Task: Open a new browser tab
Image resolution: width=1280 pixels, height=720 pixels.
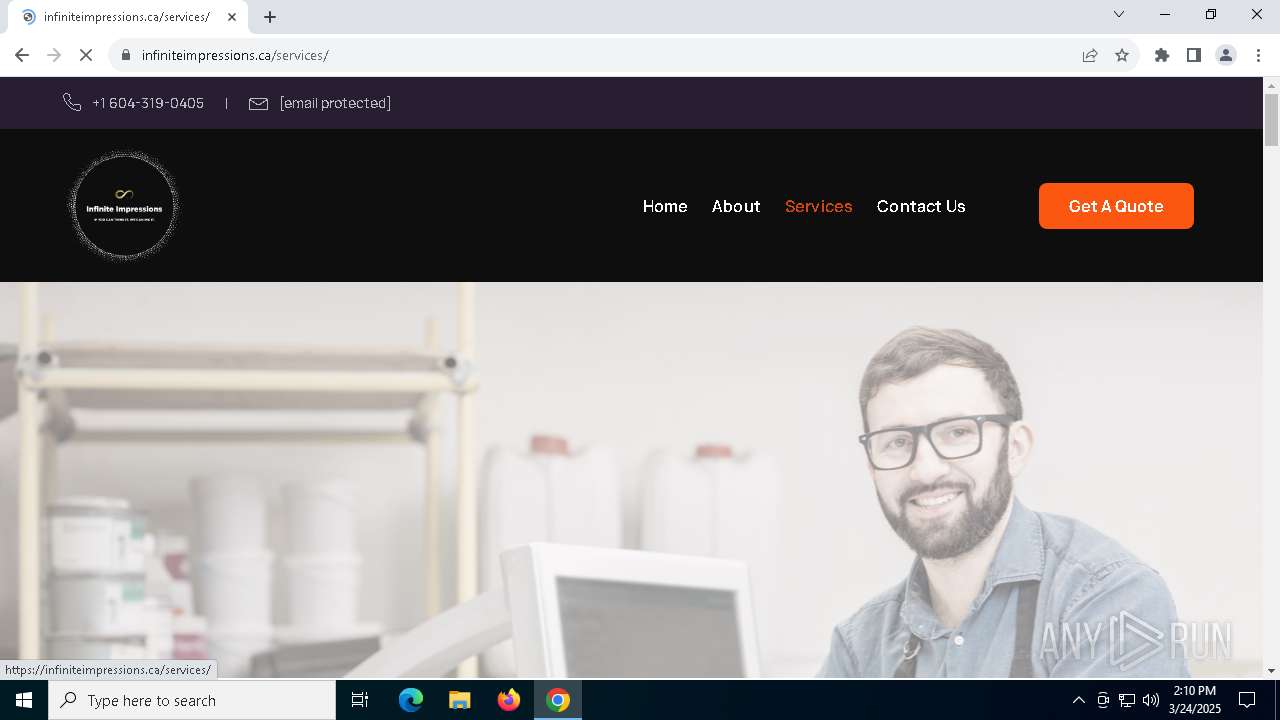Action: click(x=270, y=17)
